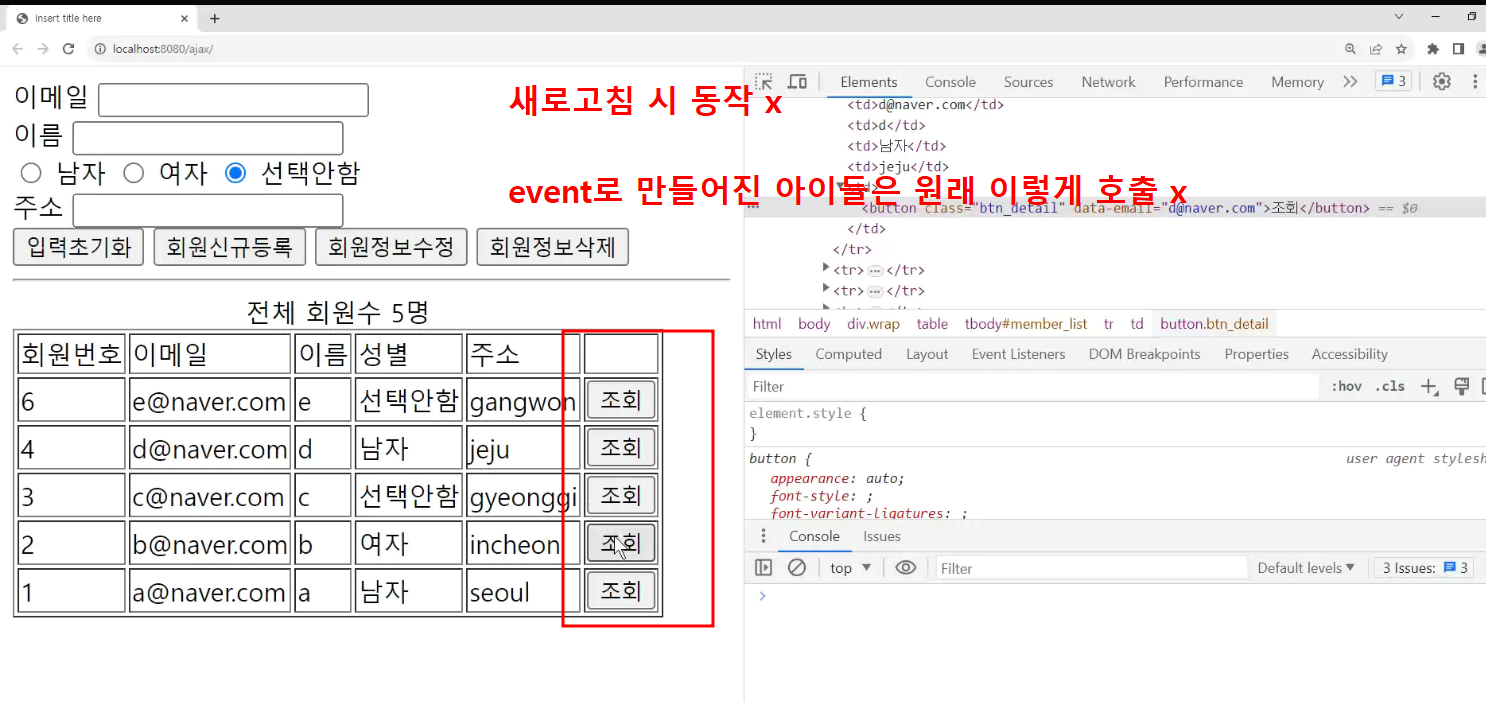Open the Performance tab
The height and width of the screenshot is (702, 1486).
1203,82
